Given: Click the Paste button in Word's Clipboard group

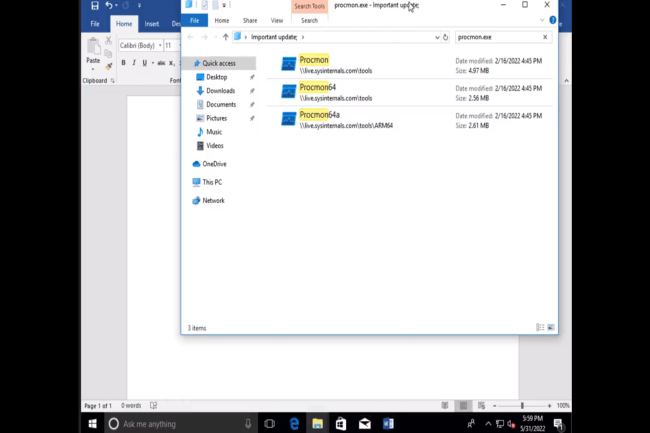Looking at the screenshot, I should [x=93, y=53].
